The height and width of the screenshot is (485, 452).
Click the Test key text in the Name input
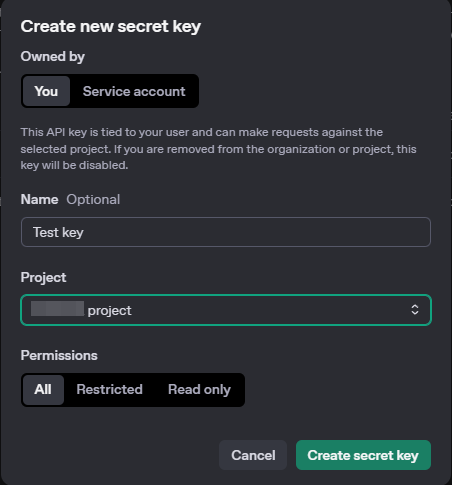tap(58, 232)
